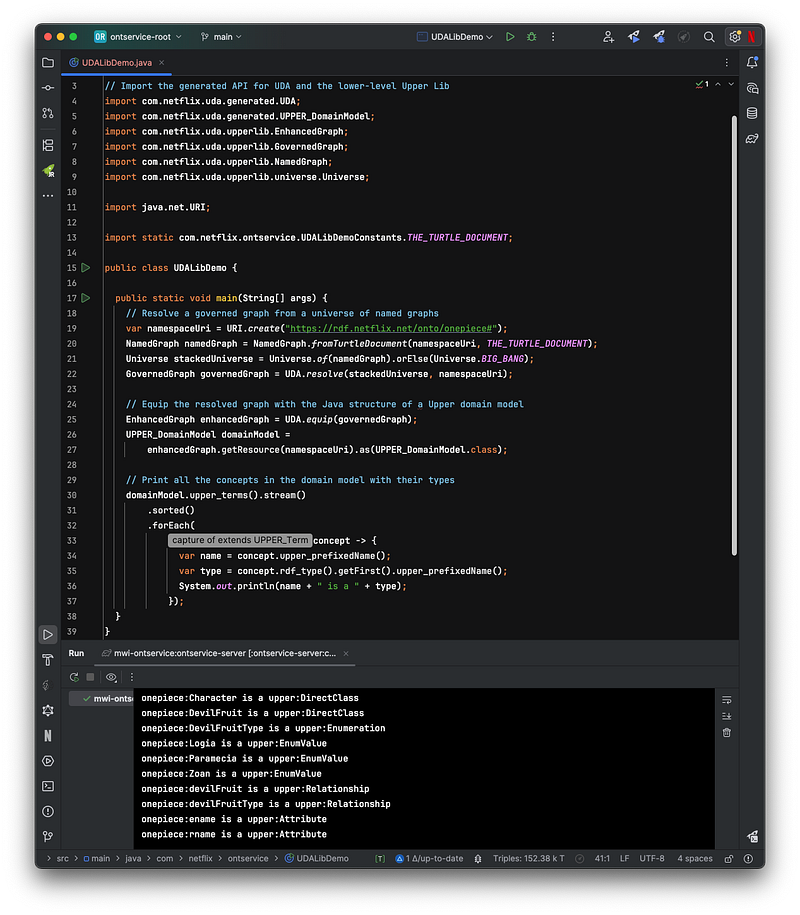Open the Commit tool window

(47, 88)
